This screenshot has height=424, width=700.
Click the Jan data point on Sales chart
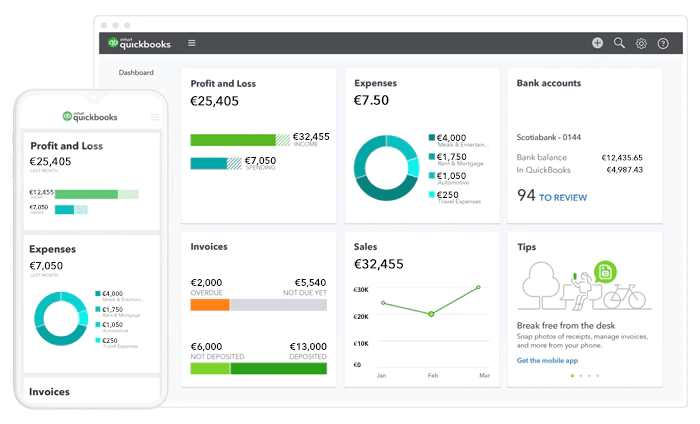pyautogui.click(x=383, y=303)
